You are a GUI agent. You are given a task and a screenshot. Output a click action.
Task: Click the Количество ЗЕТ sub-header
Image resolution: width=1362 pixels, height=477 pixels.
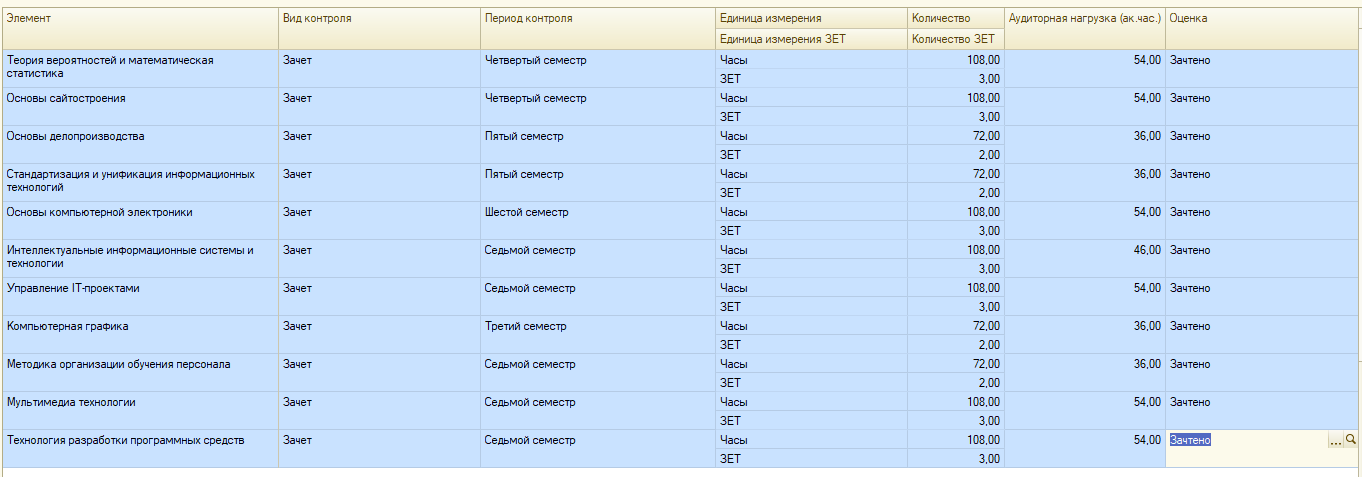pos(955,39)
